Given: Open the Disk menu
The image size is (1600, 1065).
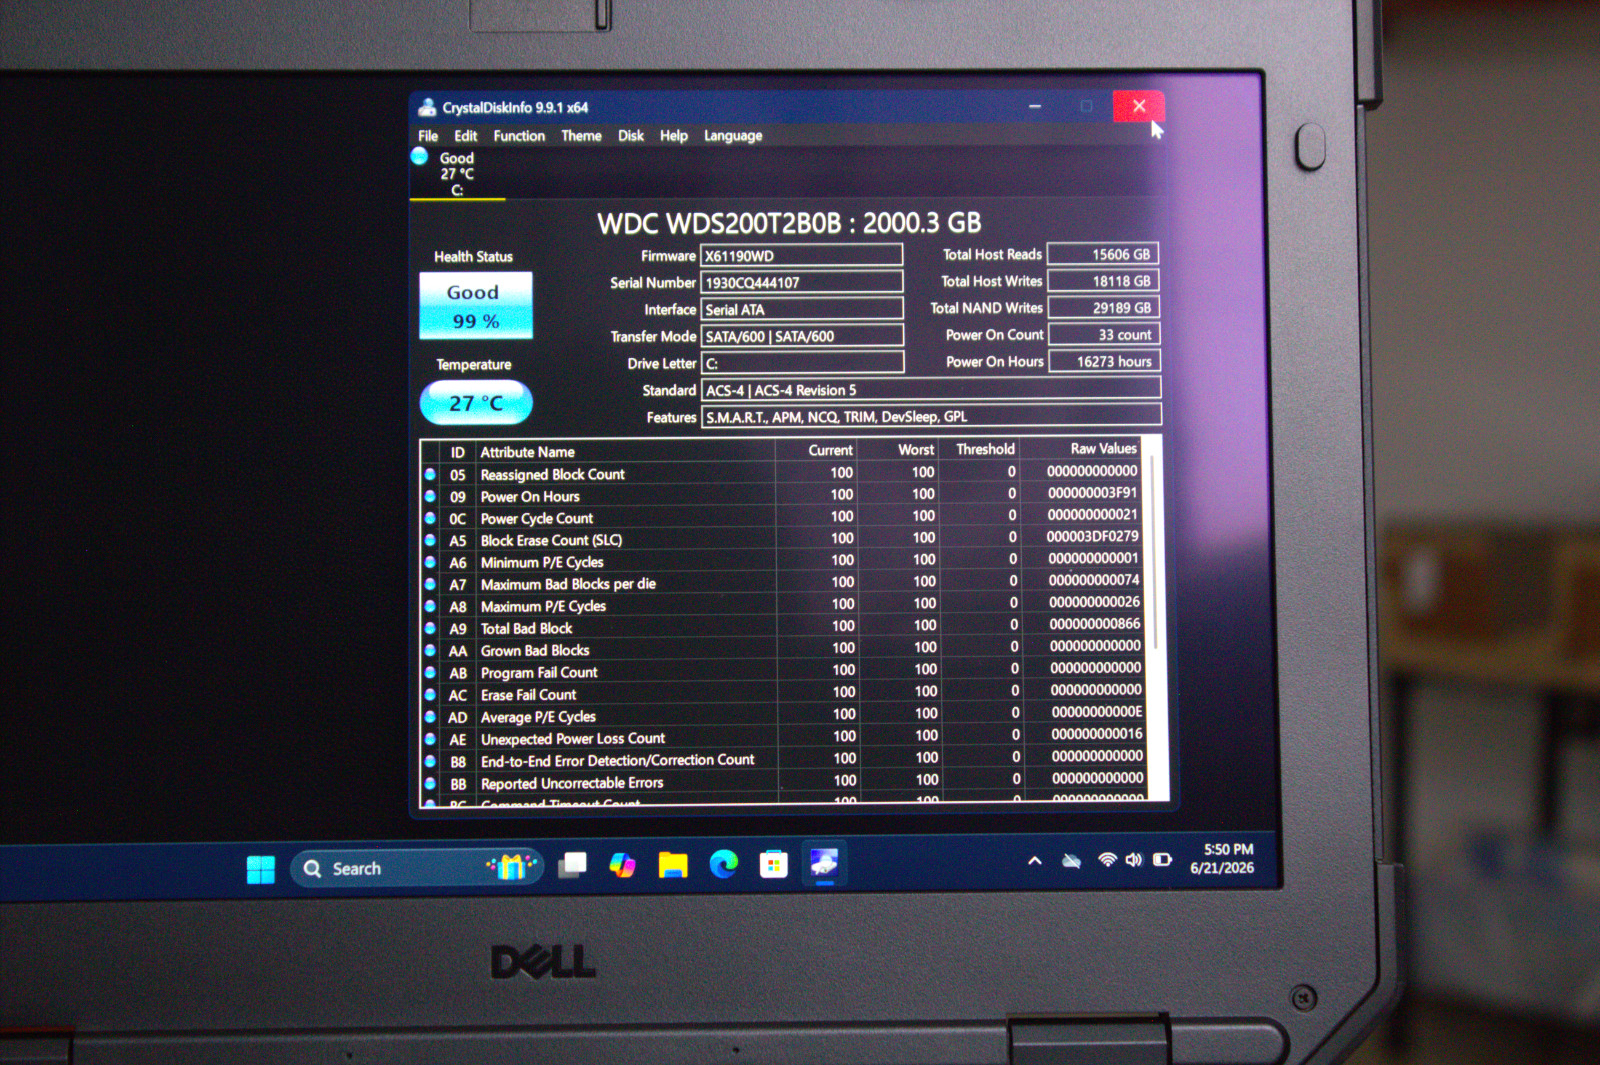Looking at the screenshot, I should point(631,136).
